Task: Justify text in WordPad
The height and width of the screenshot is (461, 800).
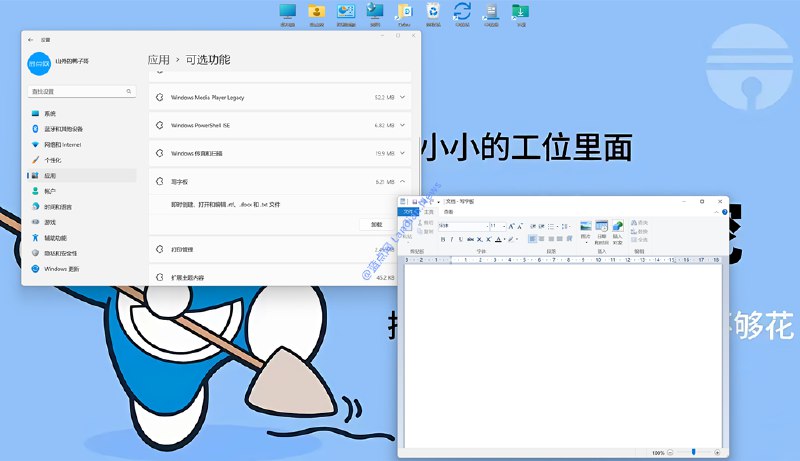Action: tap(560, 239)
